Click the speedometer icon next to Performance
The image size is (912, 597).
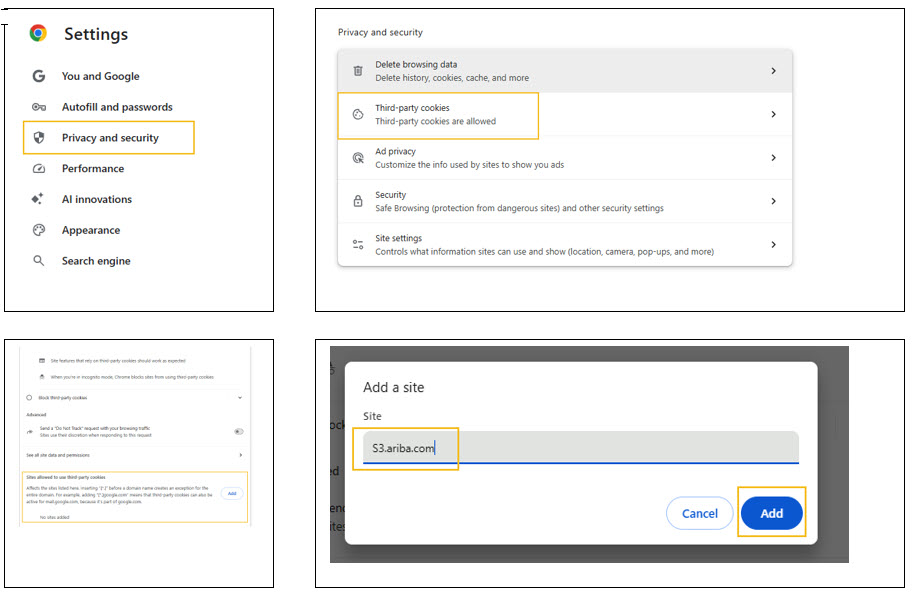click(x=39, y=169)
